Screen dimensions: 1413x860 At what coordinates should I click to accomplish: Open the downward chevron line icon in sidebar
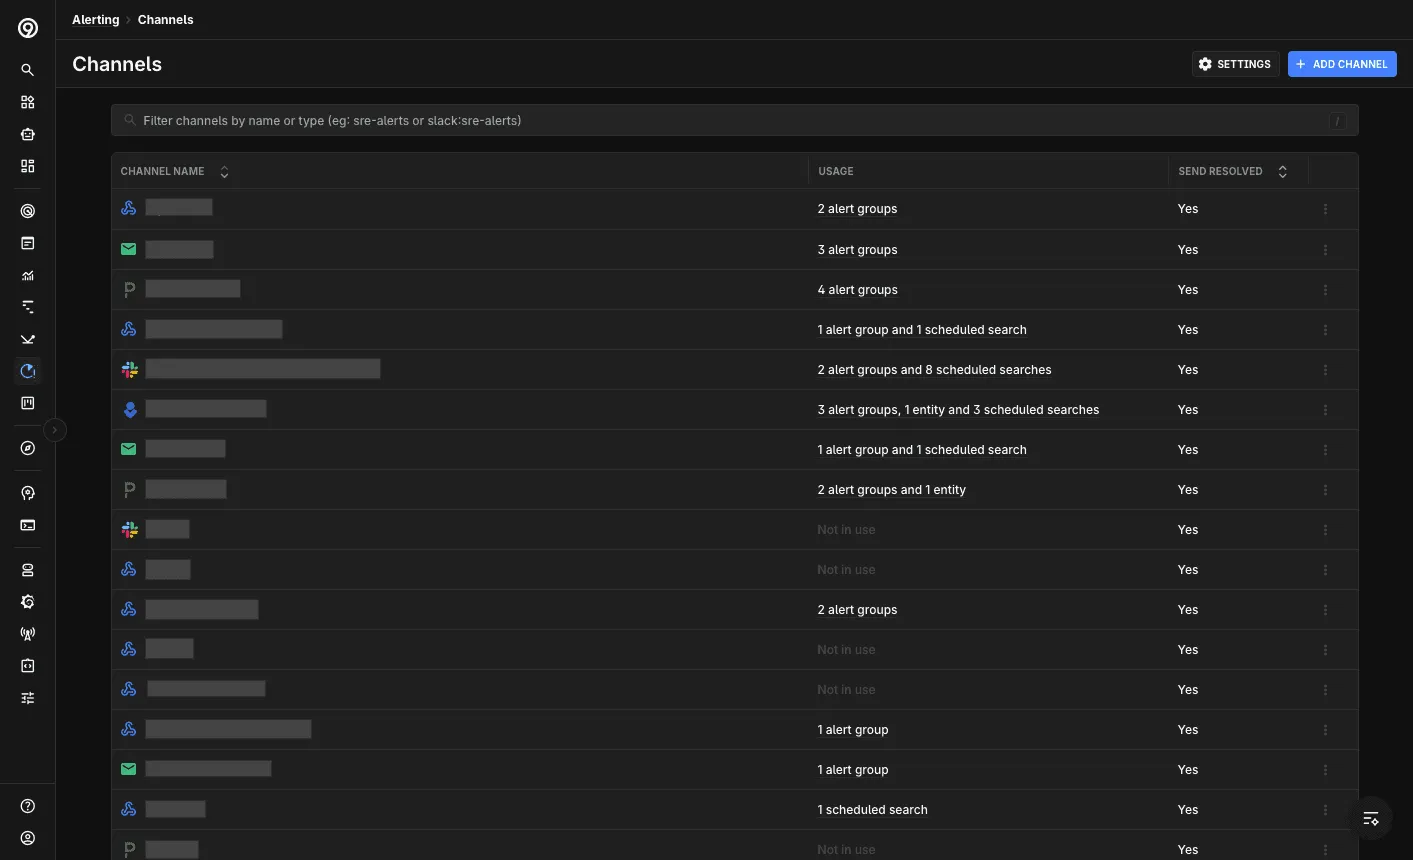[x=28, y=339]
